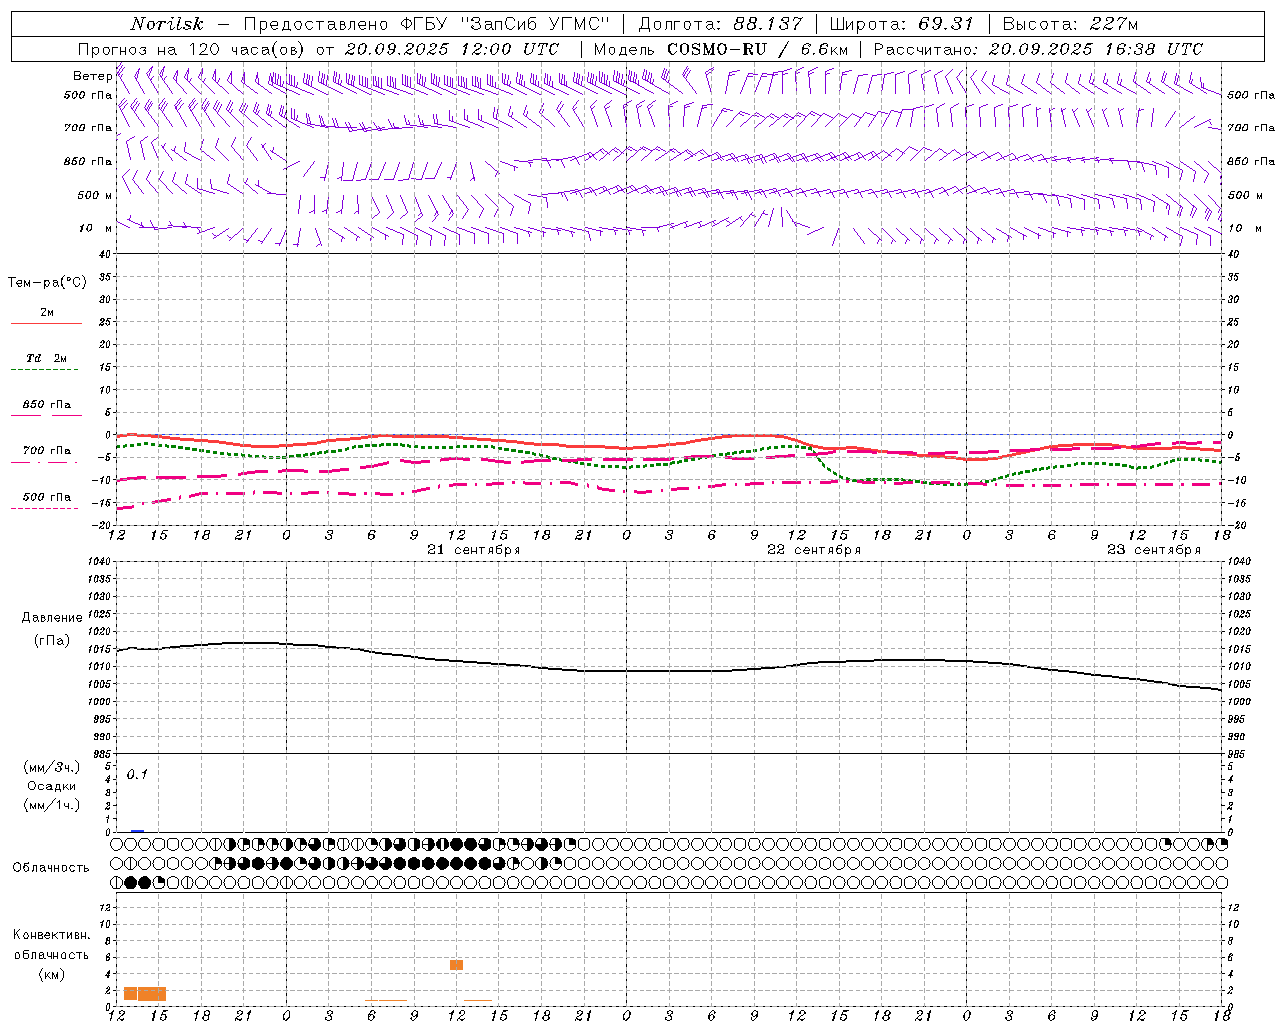Click the "22 сентября" date label
Image resolution: width=1280 pixels, height=1024 pixels.
point(814,550)
